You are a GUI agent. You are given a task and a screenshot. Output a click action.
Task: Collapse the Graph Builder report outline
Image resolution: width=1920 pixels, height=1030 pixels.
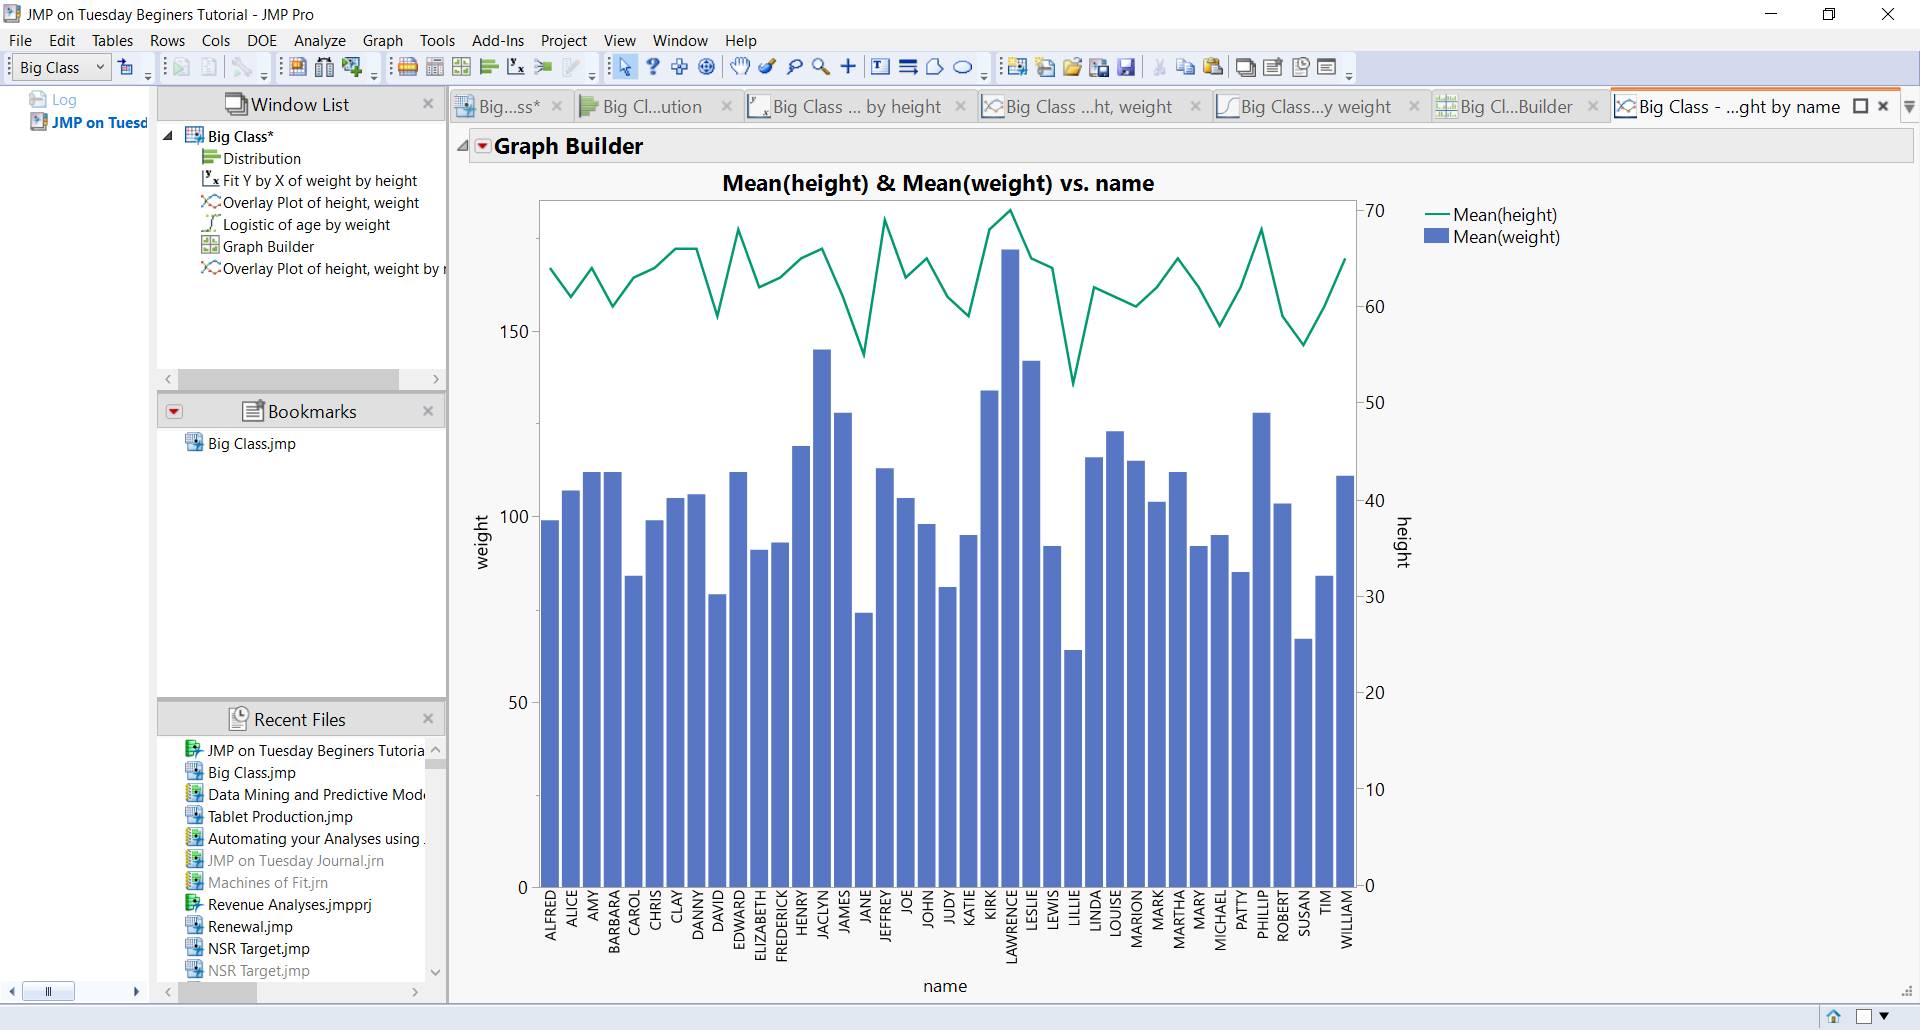pyautogui.click(x=463, y=146)
